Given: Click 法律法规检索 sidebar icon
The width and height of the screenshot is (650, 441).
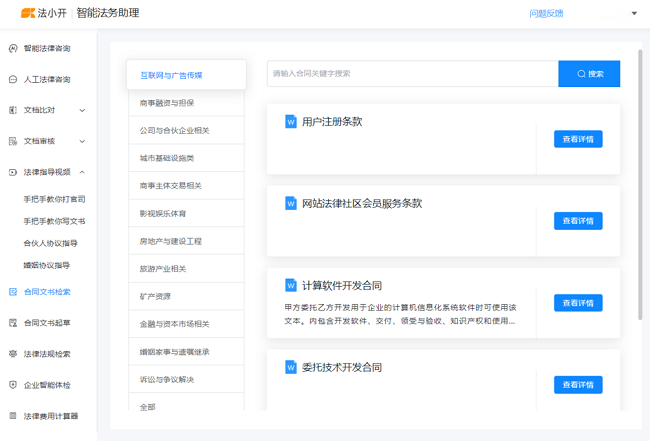Looking at the screenshot, I should (x=13, y=354).
